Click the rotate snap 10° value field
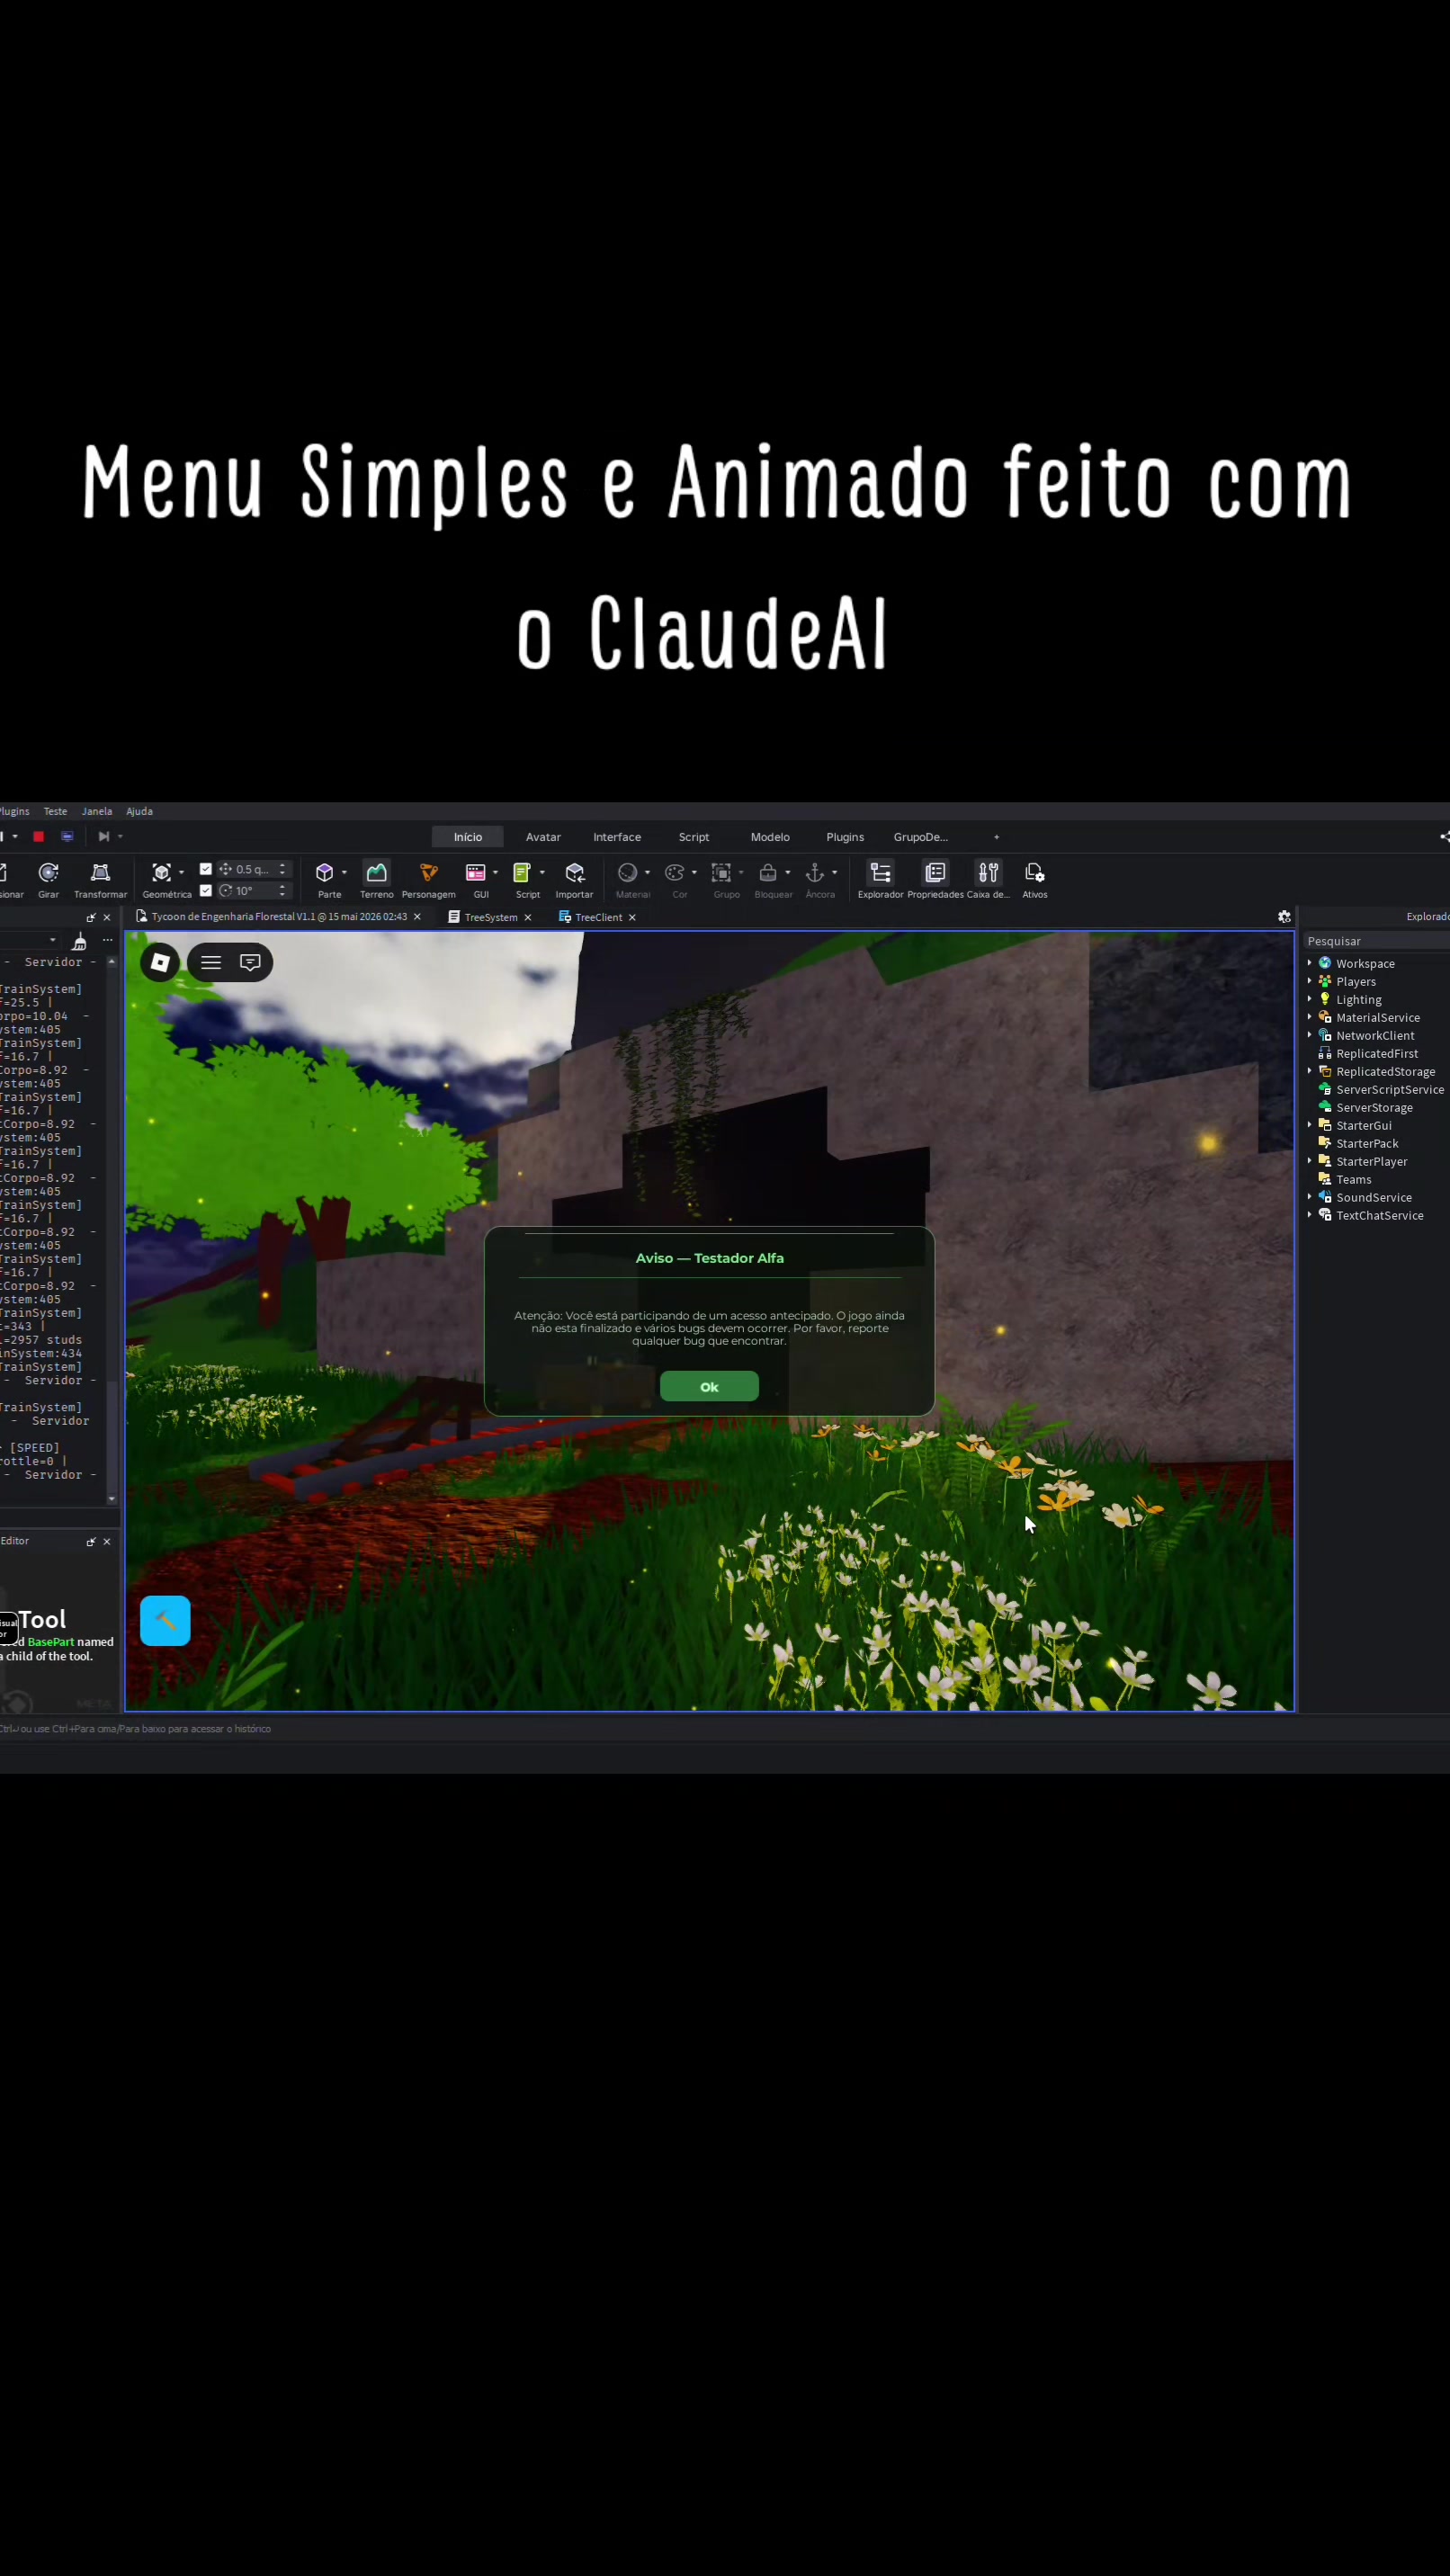The width and height of the screenshot is (1450, 2576). click(253, 890)
